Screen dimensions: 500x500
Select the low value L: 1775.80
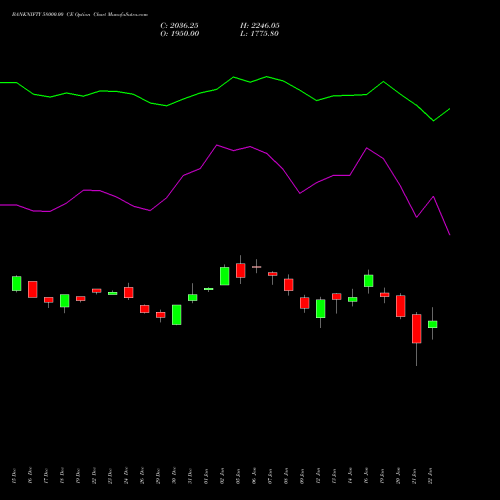259,34
